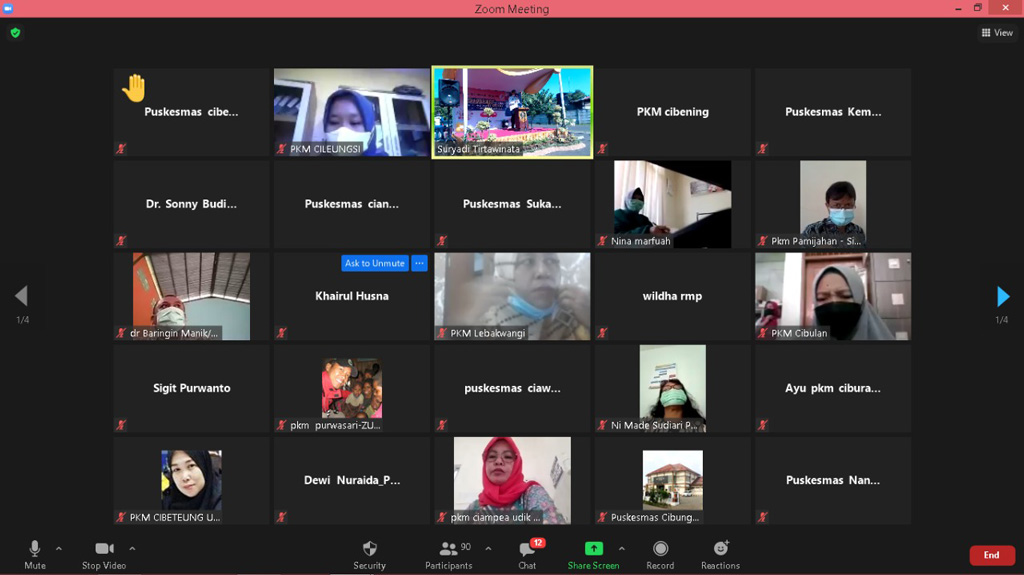
Task: Select Suryadi Tirtawinata's active speaker tile
Action: click(x=513, y=112)
